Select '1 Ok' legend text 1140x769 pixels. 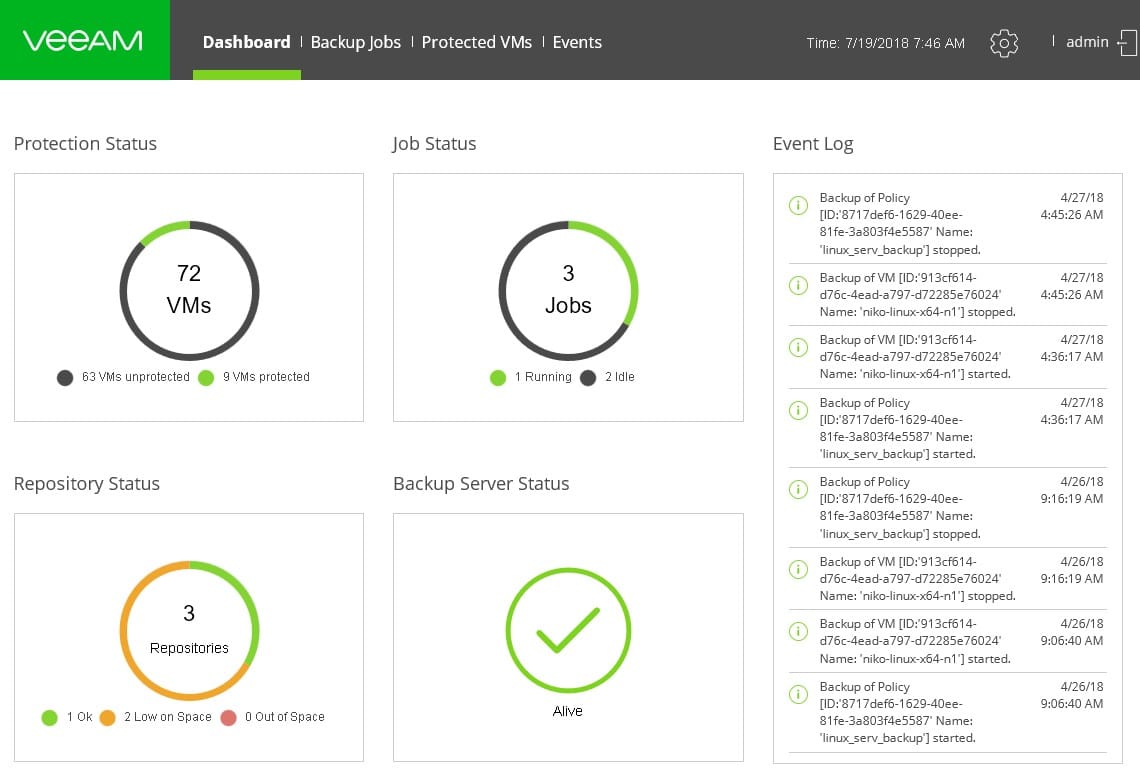click(79, 717)
